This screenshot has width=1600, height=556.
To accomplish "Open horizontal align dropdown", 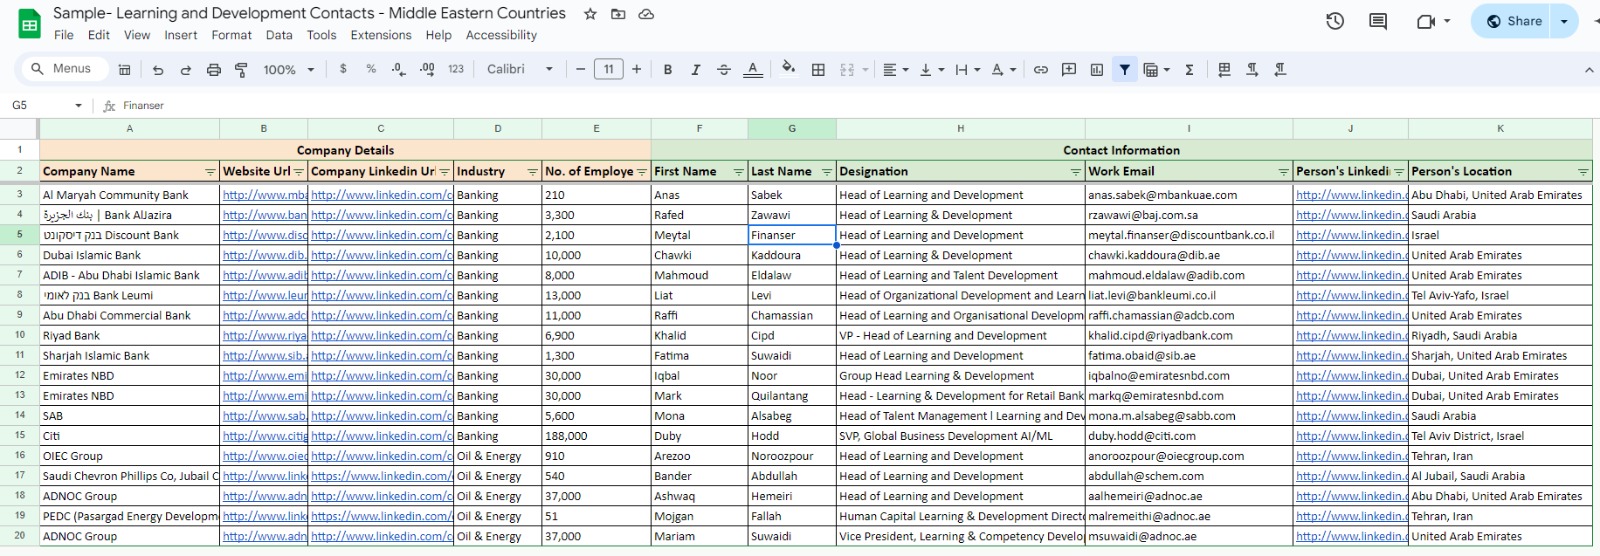I will [x=895, y=69].
